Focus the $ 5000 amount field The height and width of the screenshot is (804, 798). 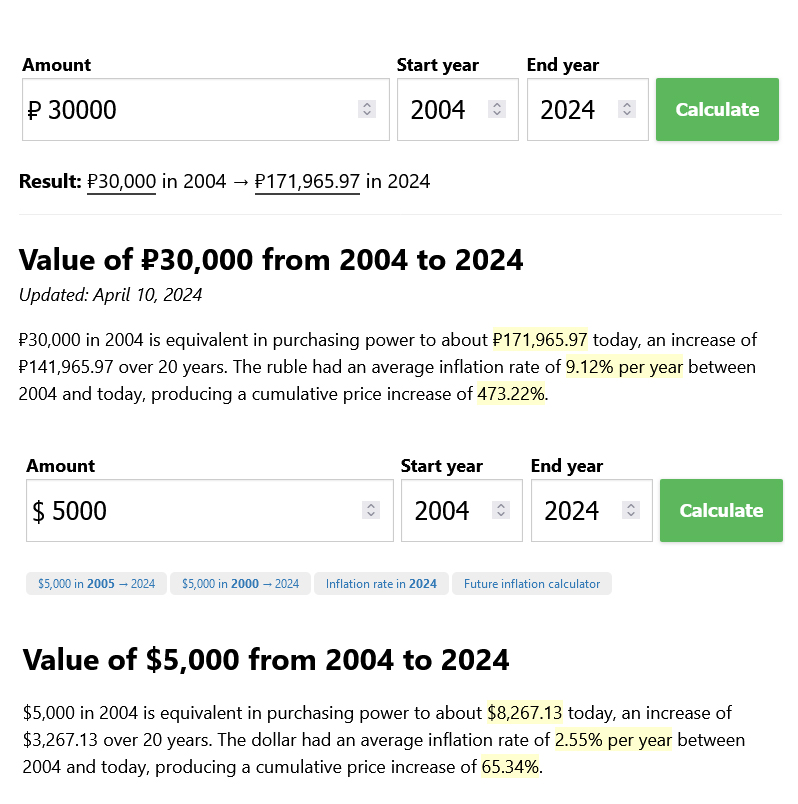[210, 510]
